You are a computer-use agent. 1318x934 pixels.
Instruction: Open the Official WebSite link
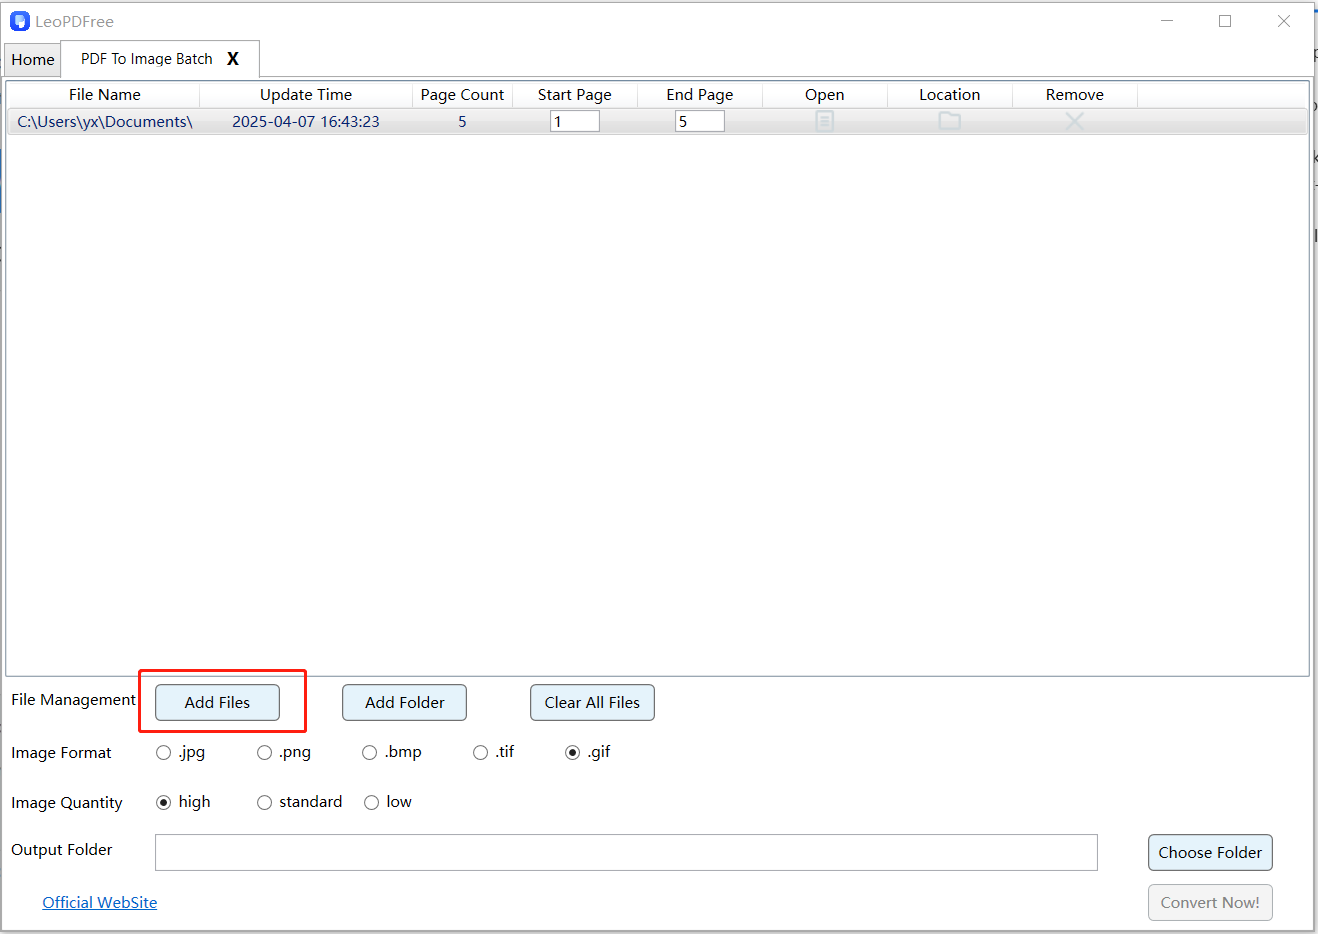100,903
